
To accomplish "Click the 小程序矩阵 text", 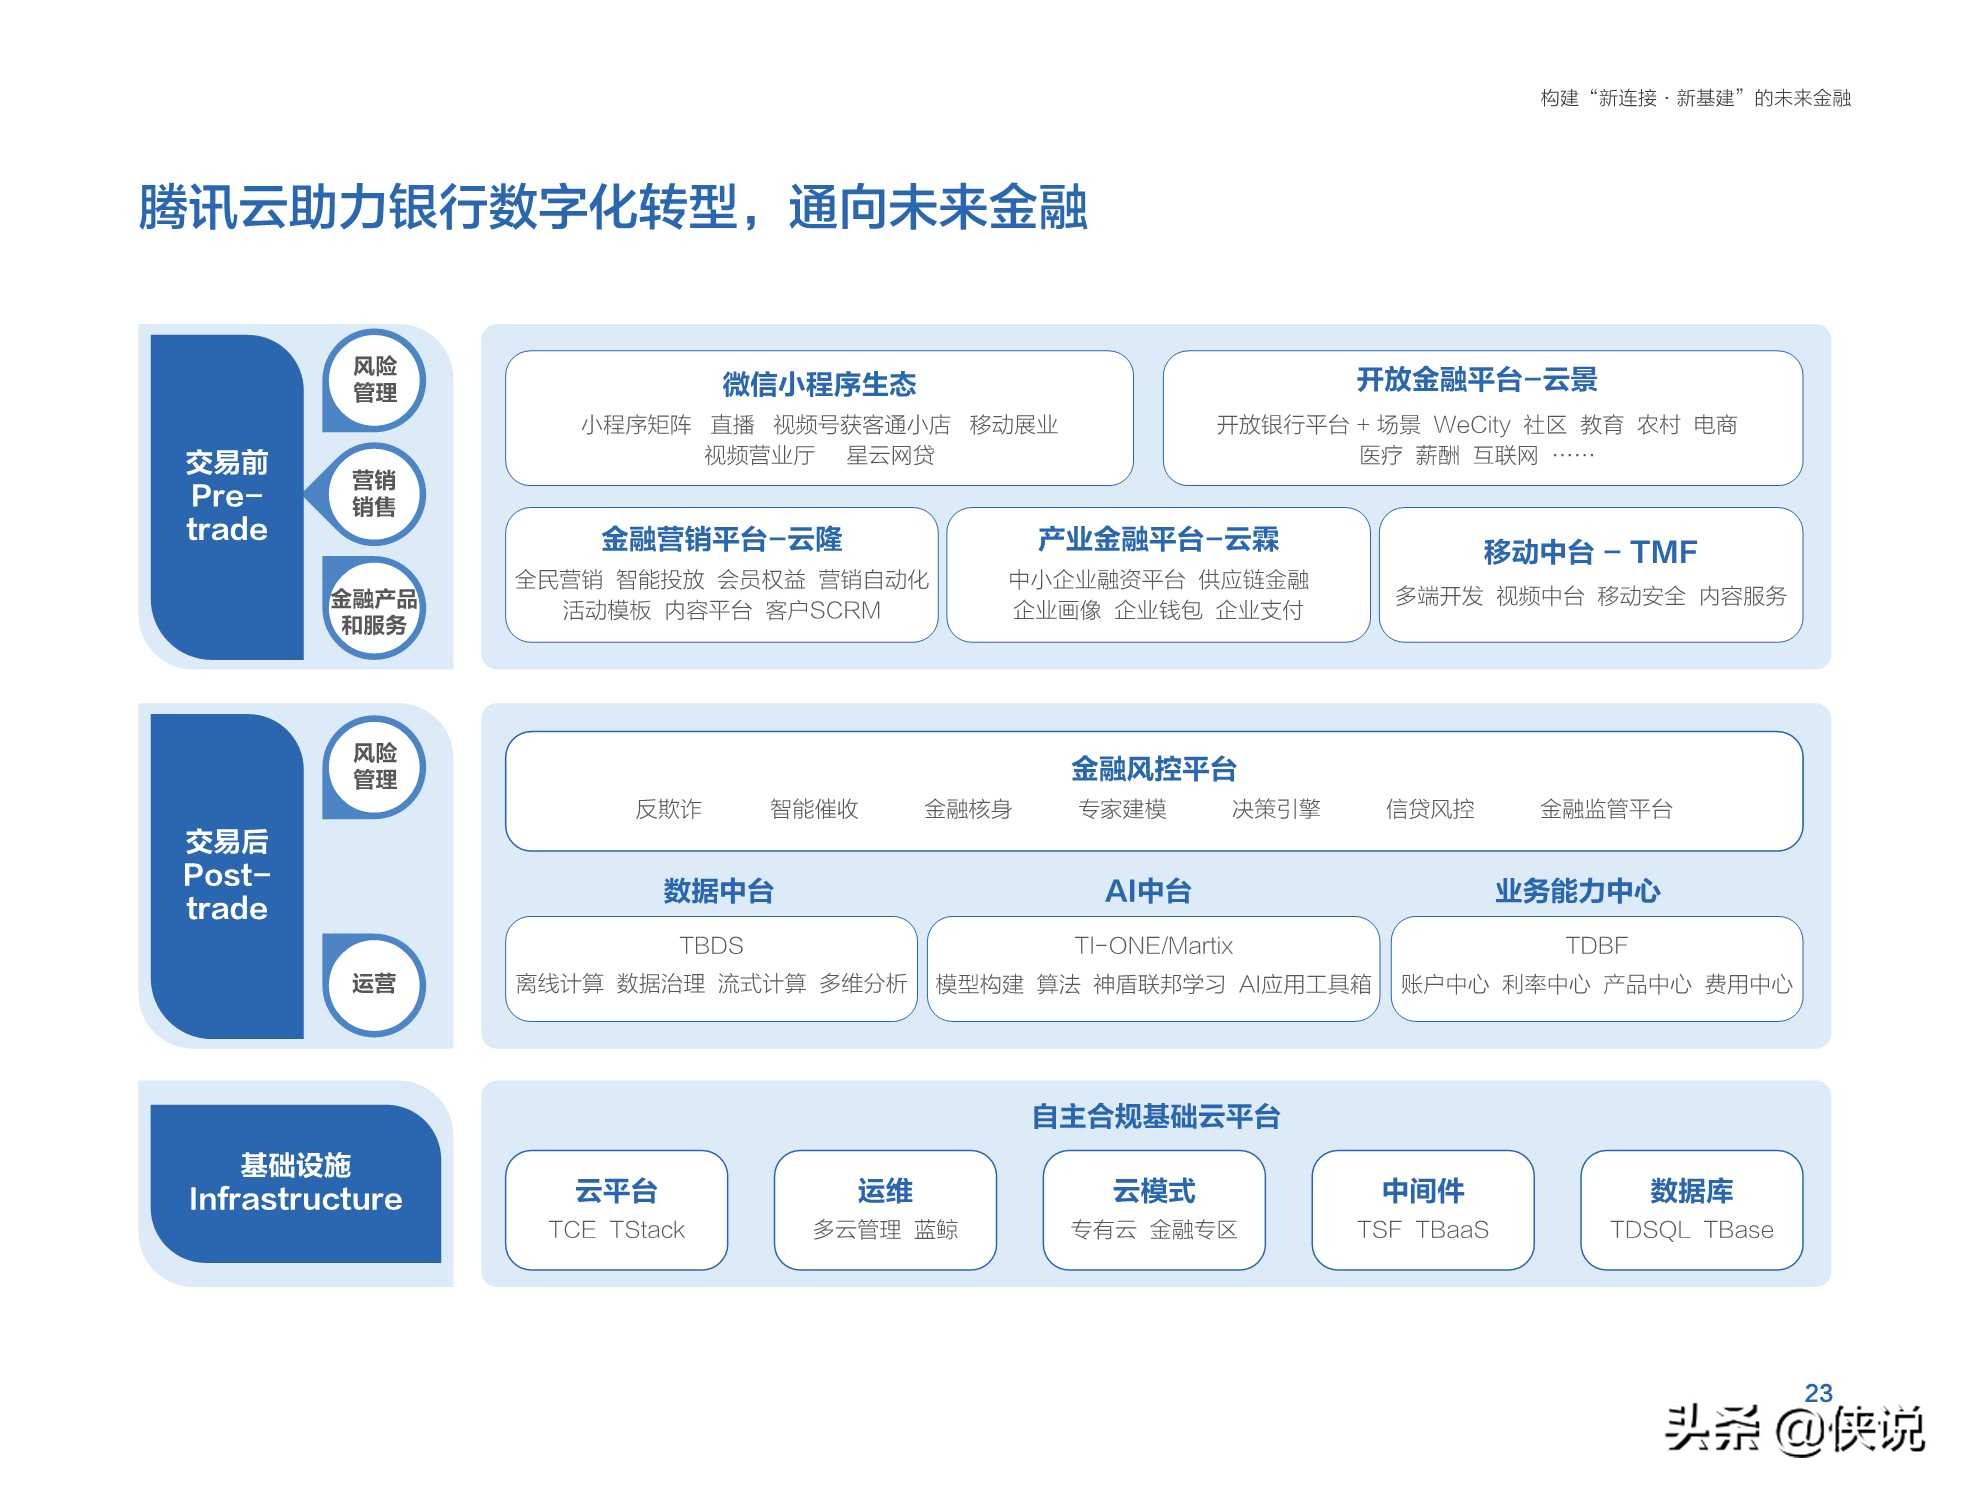I will pyautogui.click(x=636, y=425).
